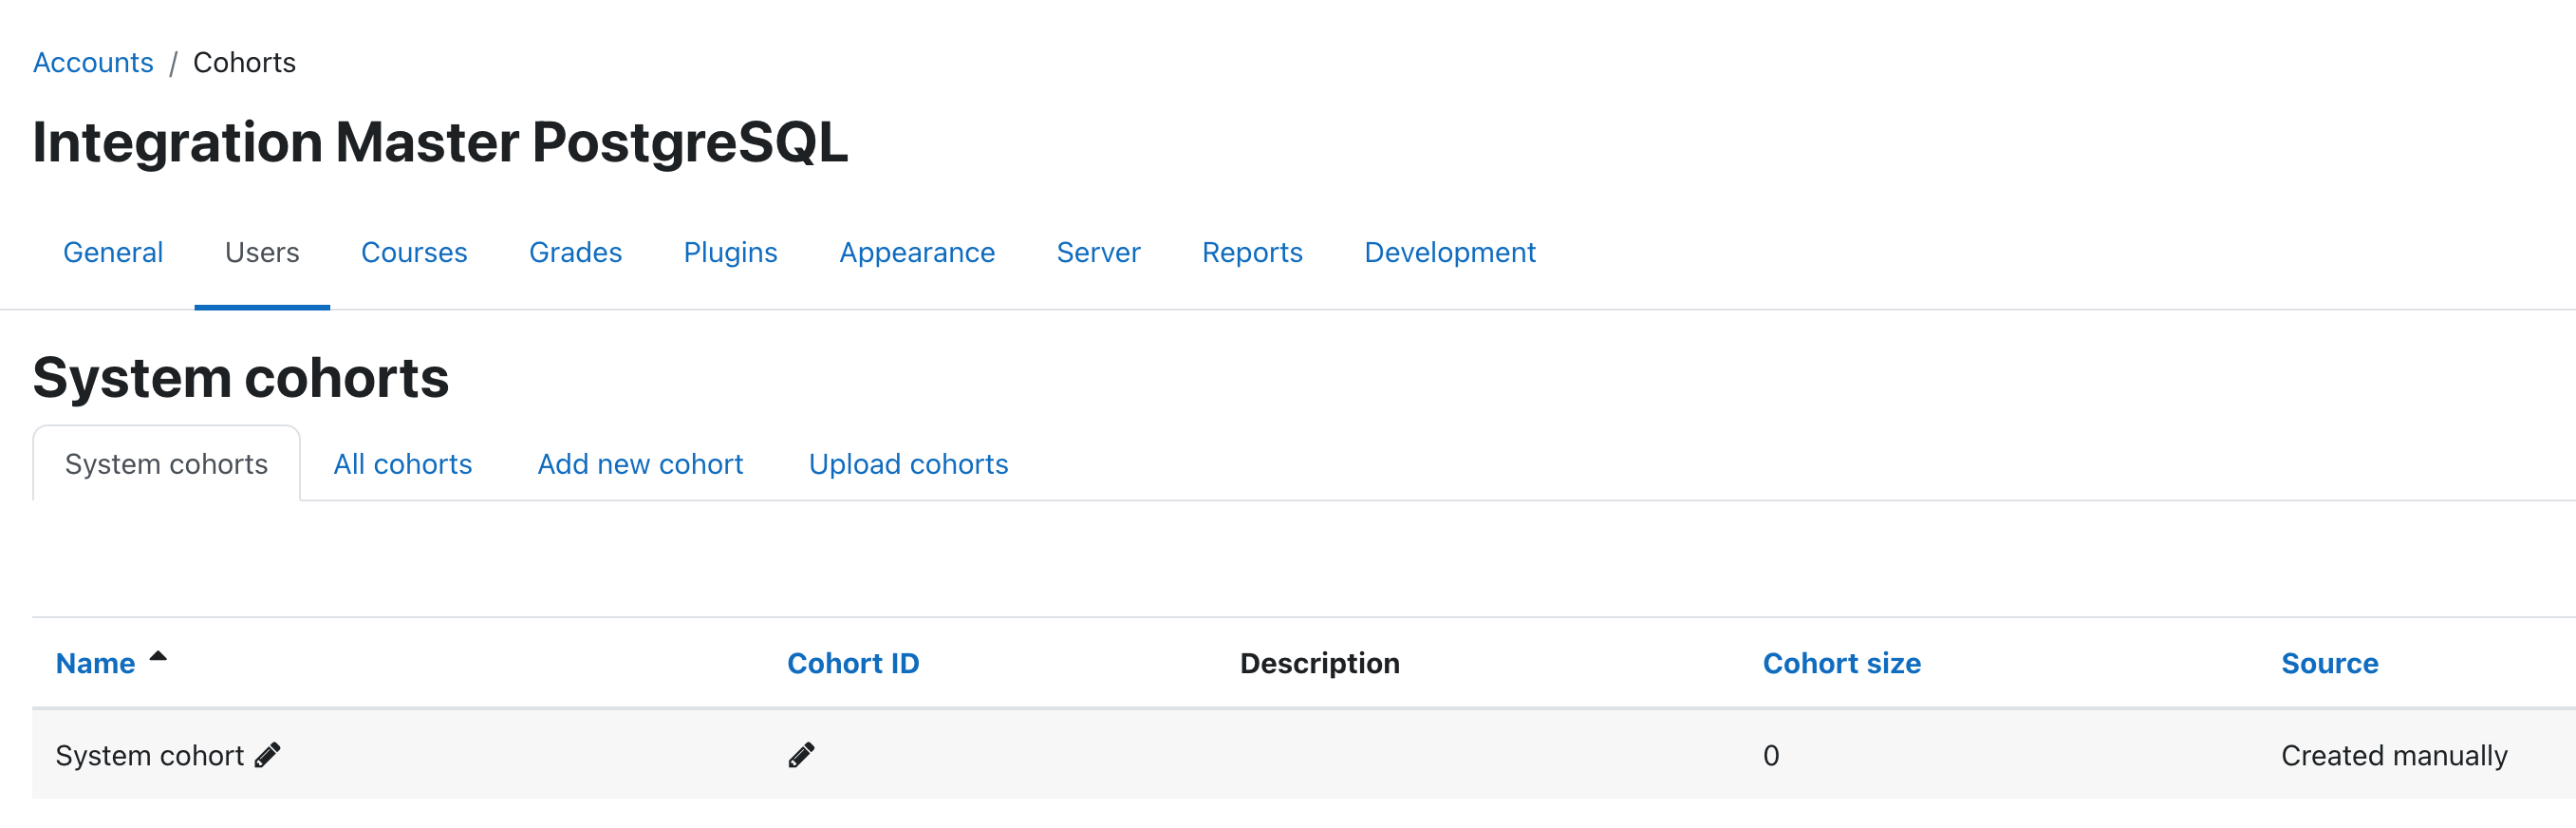Select the System cohorts sub-tab
Image resolution: width=2576 pixels, height=828 pixels.
point(166,464)
